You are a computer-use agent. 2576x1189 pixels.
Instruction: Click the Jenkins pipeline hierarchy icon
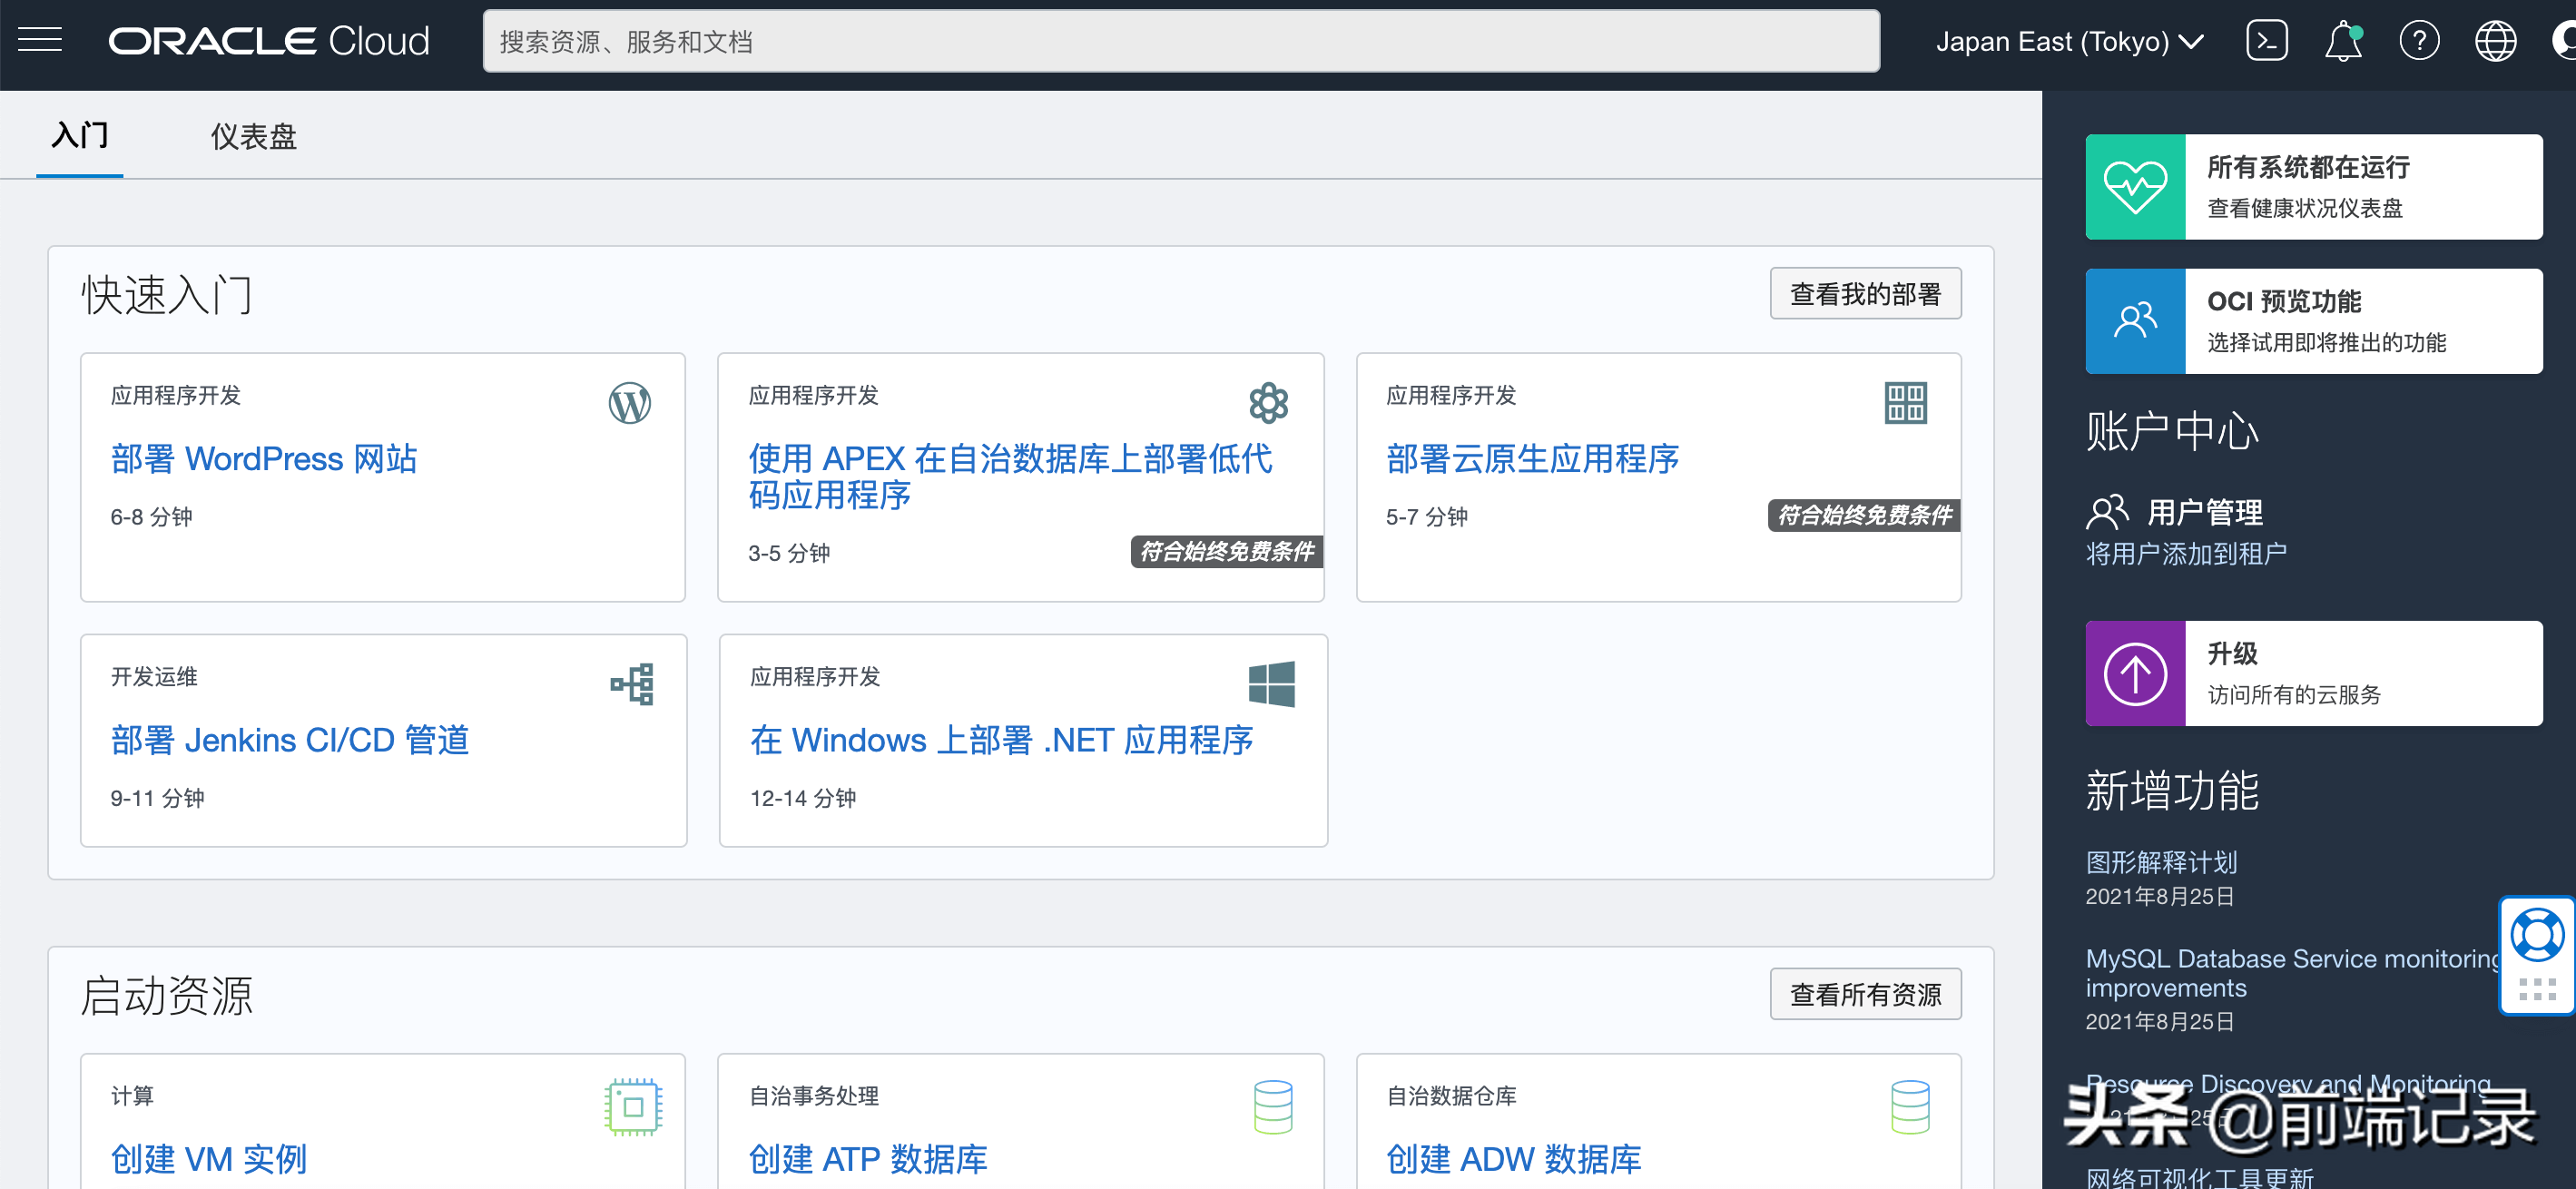(x=632, y=684)
